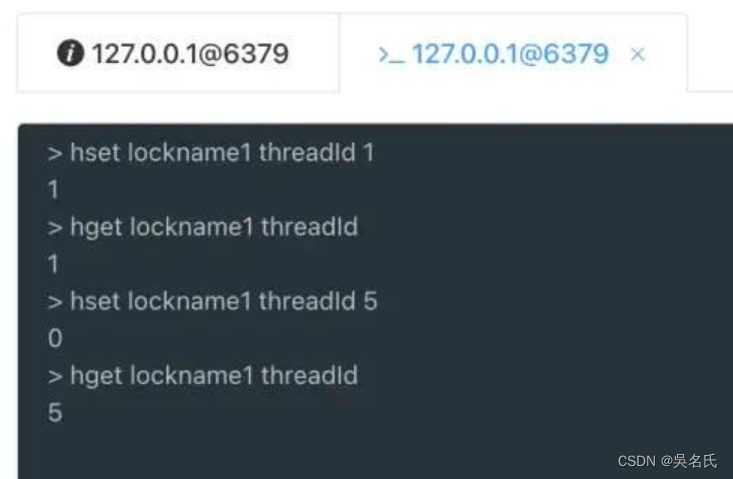Click the prompt arrow before 'hset lockname1 threadId 1'
Screen dimensions: 733x479
(55, 154)
